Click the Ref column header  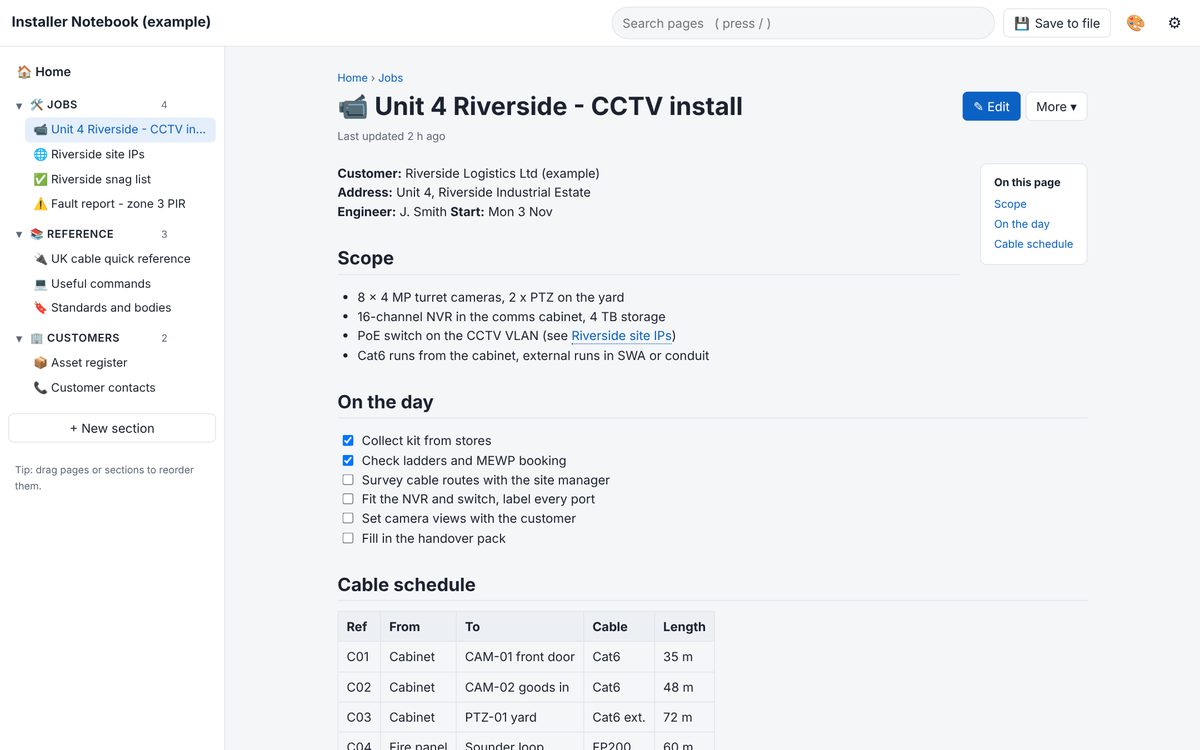click(359, 627)
